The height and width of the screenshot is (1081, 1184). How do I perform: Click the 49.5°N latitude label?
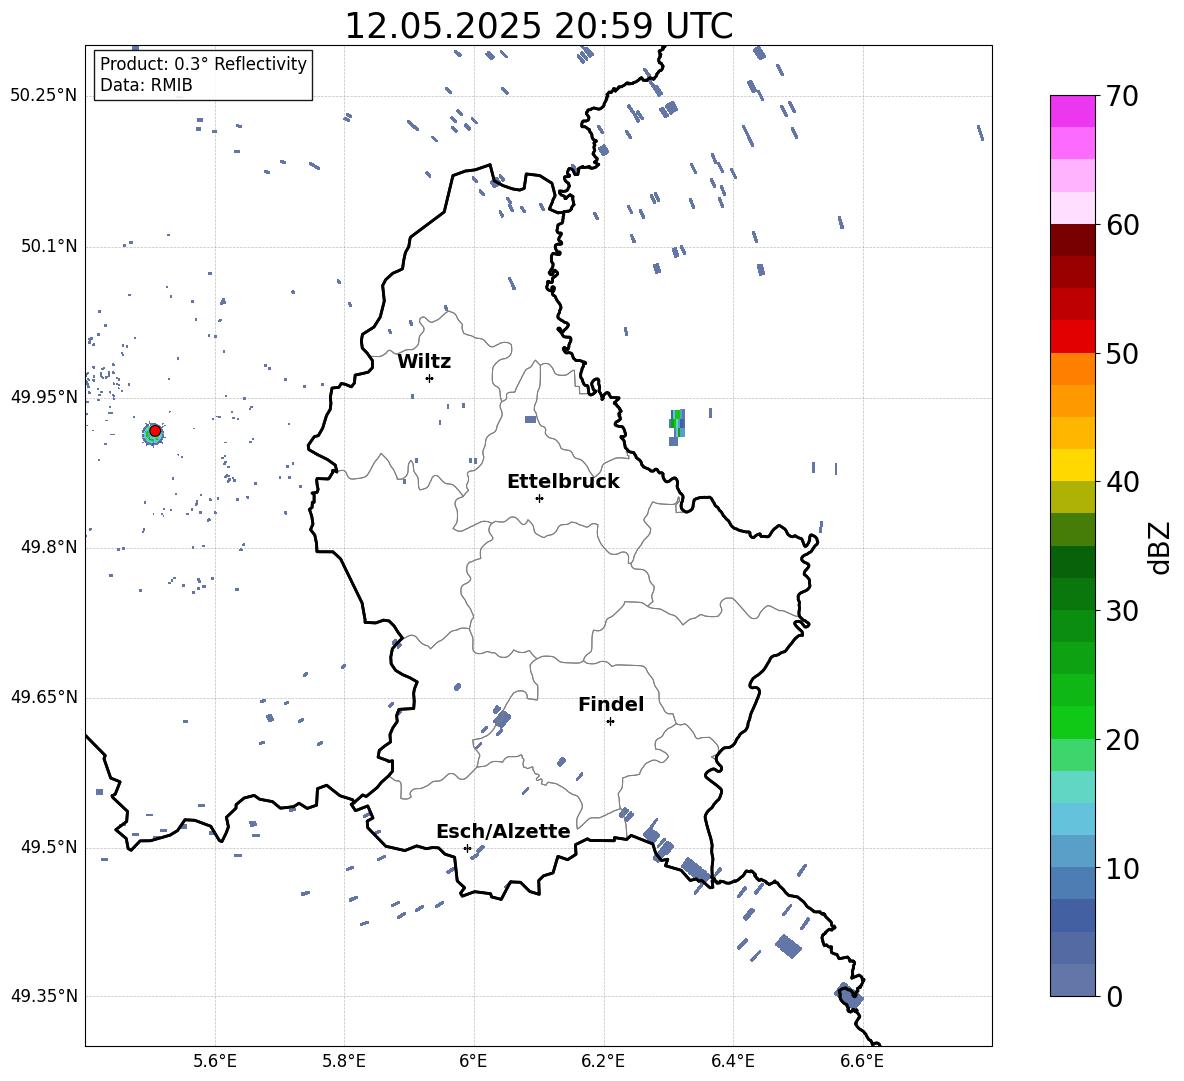click(x=47, y=848)
